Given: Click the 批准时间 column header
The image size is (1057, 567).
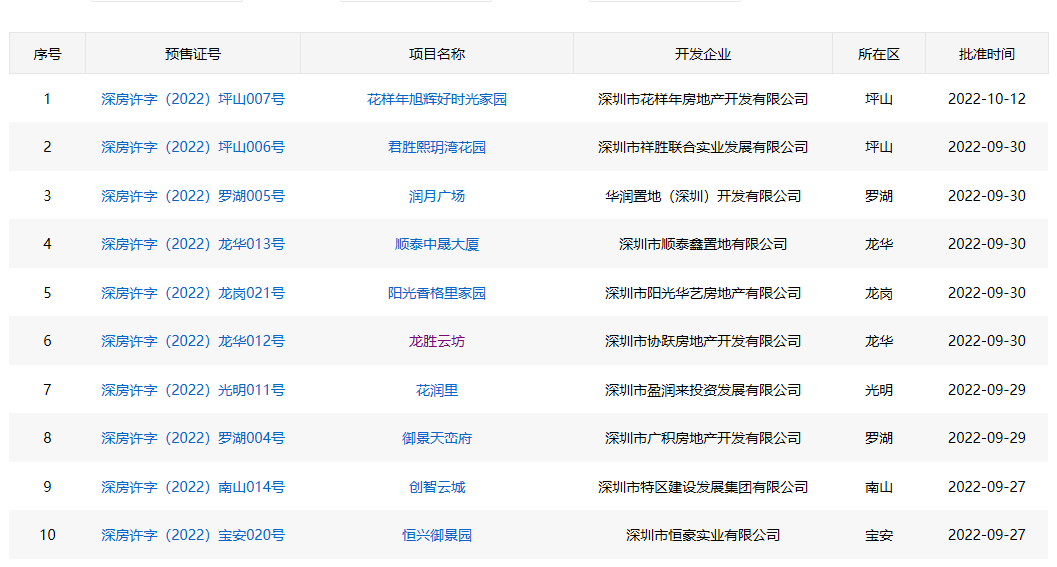Looking at the screenshot, I should 987,54.
